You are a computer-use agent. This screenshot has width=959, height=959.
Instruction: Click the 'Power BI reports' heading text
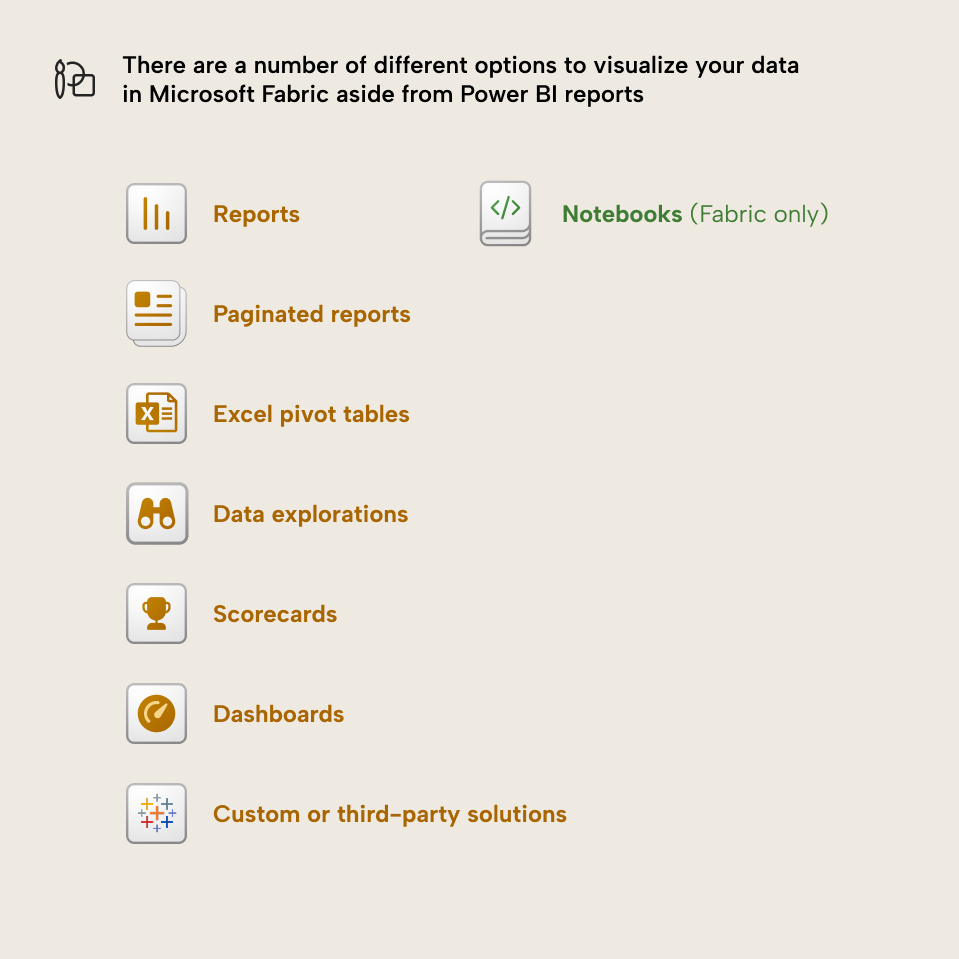(x=552, y=94)
